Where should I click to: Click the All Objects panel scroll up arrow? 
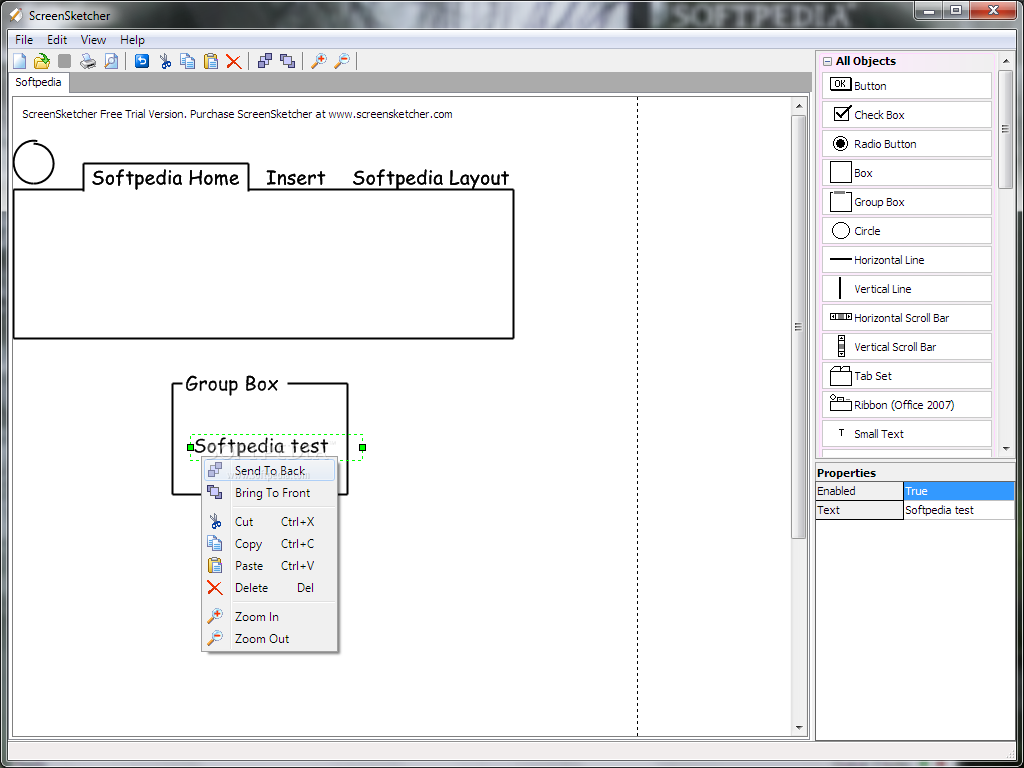pyautogui.click(x=1006, y=60)
